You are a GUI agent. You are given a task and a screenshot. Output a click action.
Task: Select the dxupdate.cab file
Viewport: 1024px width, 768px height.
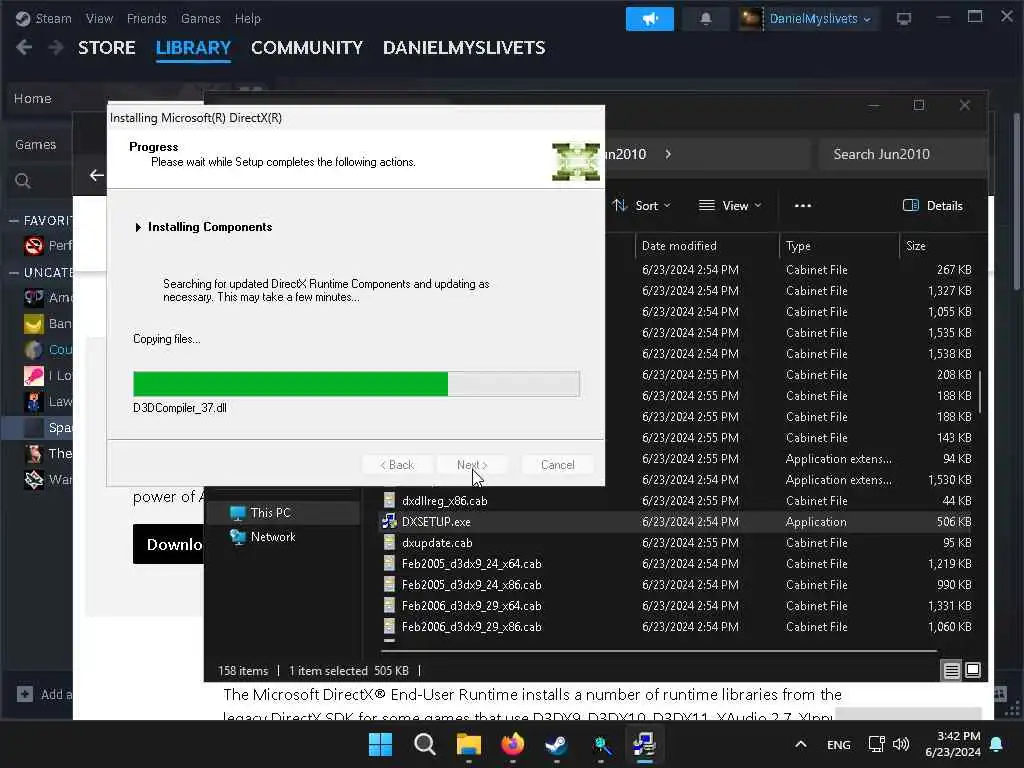[x=437, y=543]
